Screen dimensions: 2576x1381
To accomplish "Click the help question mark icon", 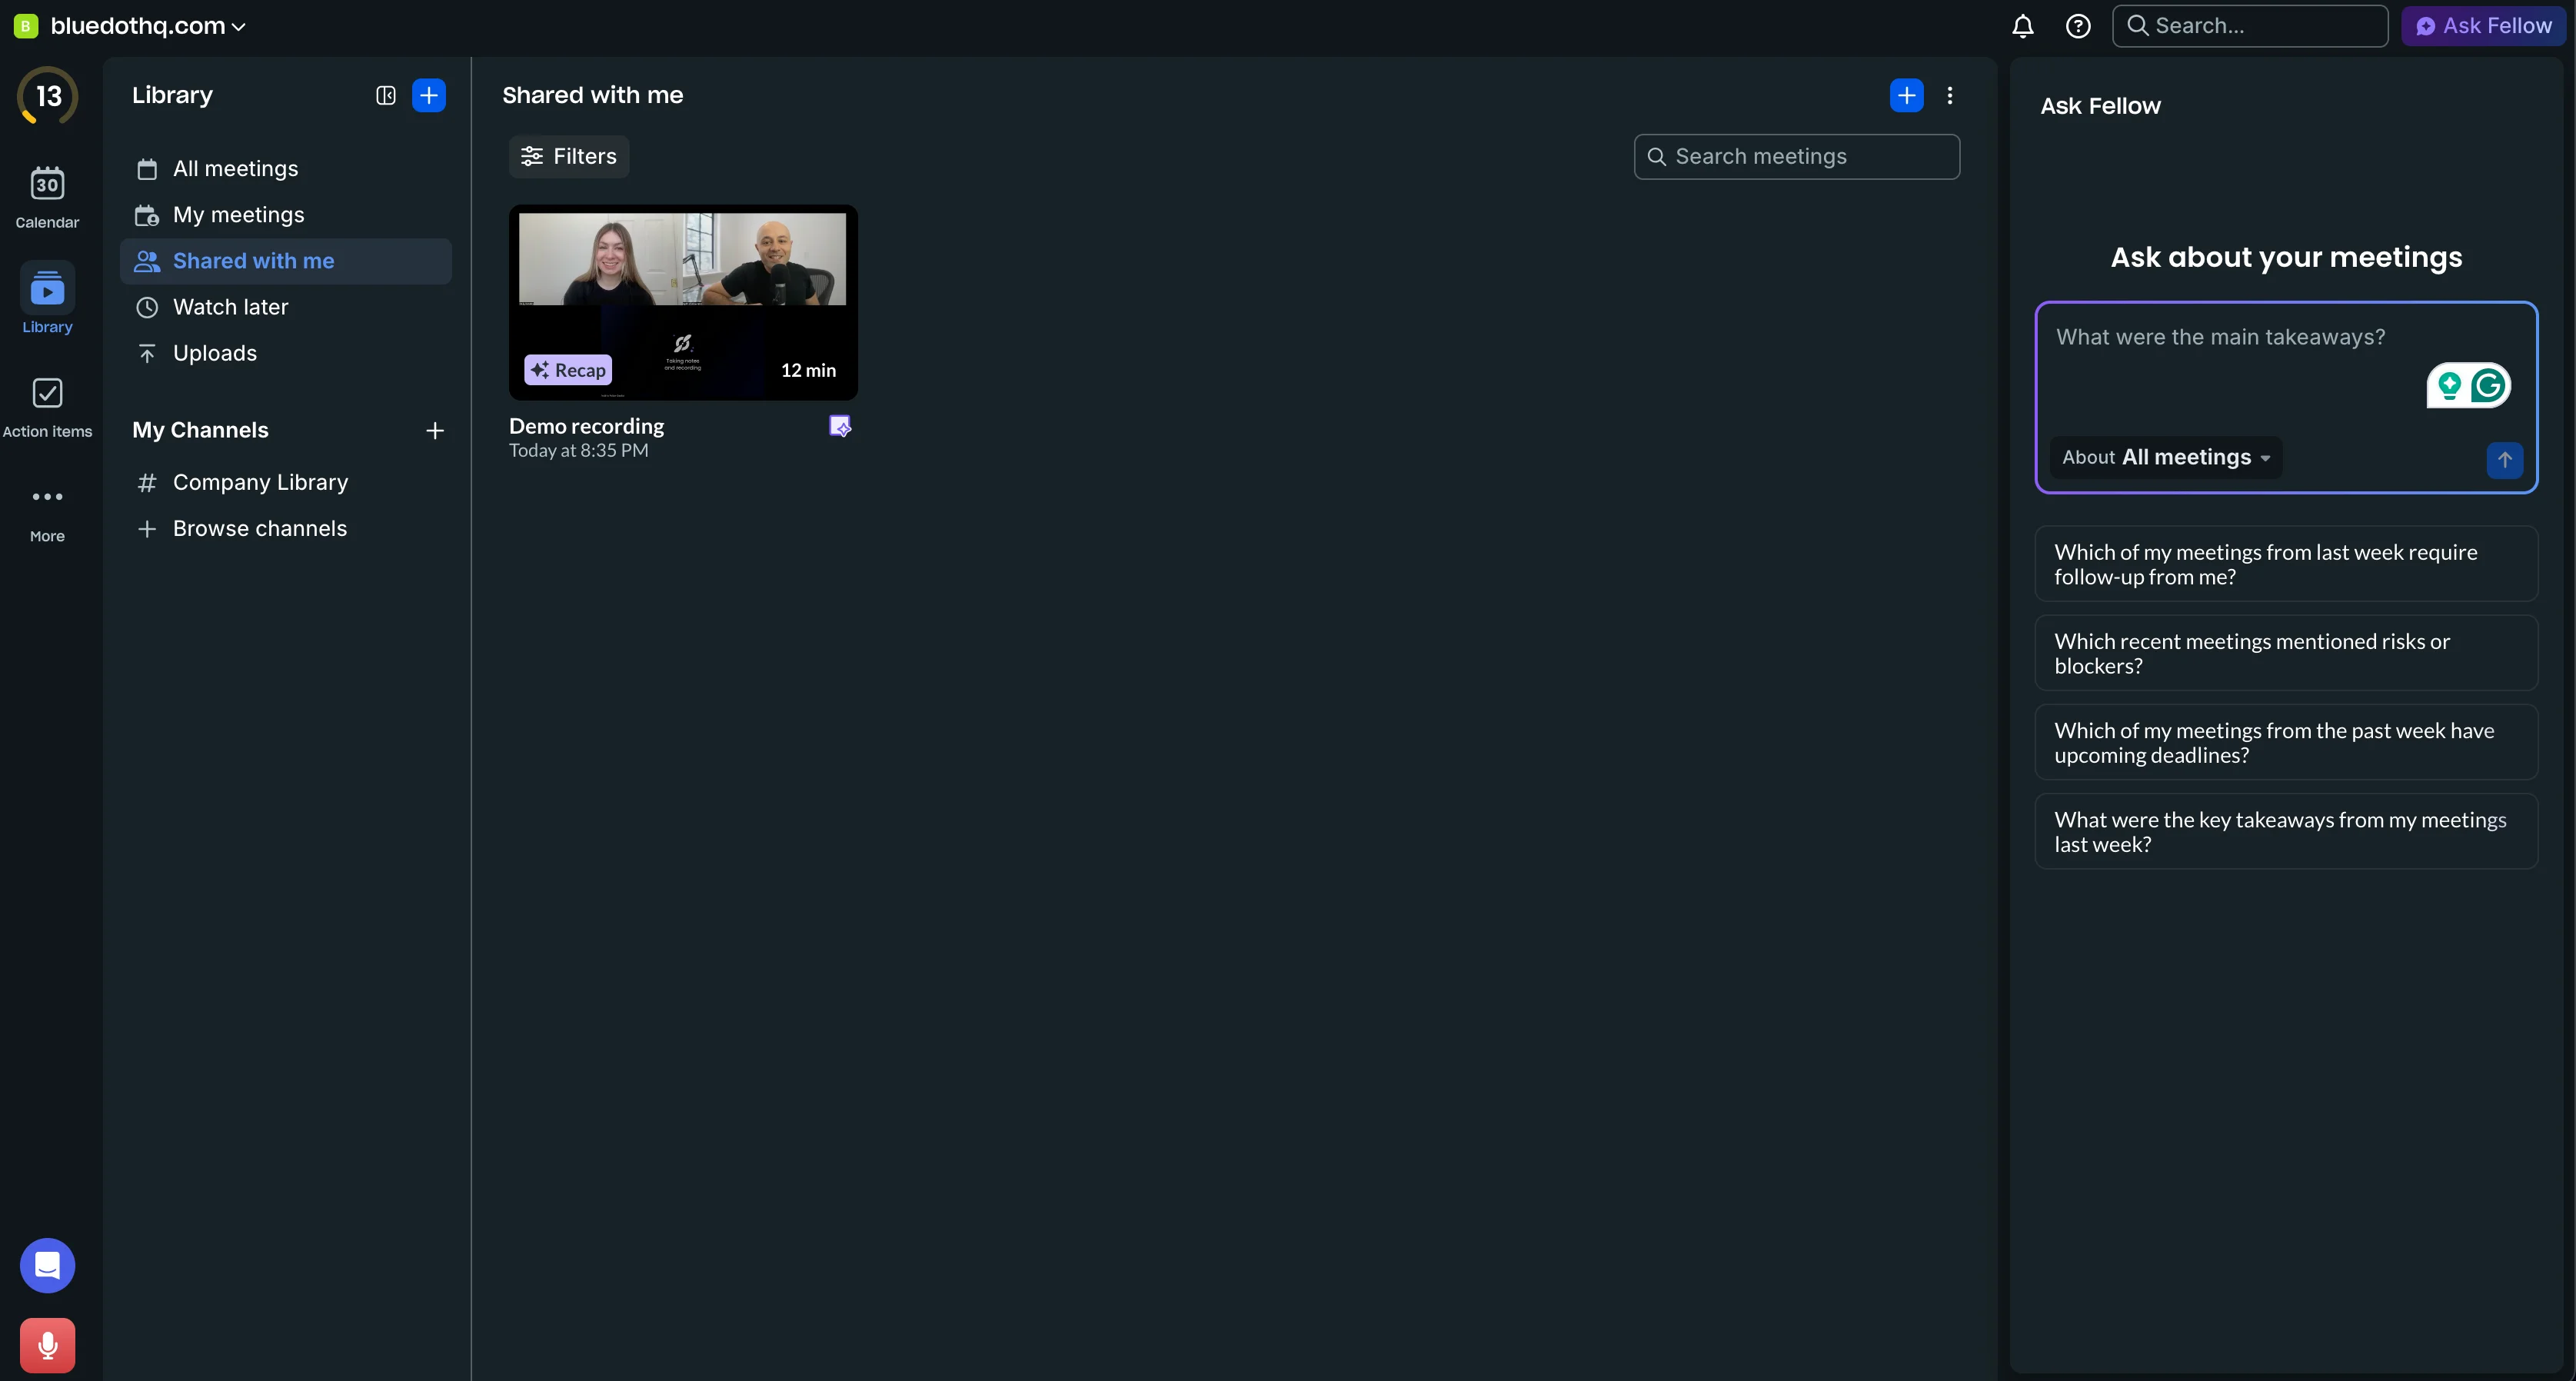I will [2078, 26].
